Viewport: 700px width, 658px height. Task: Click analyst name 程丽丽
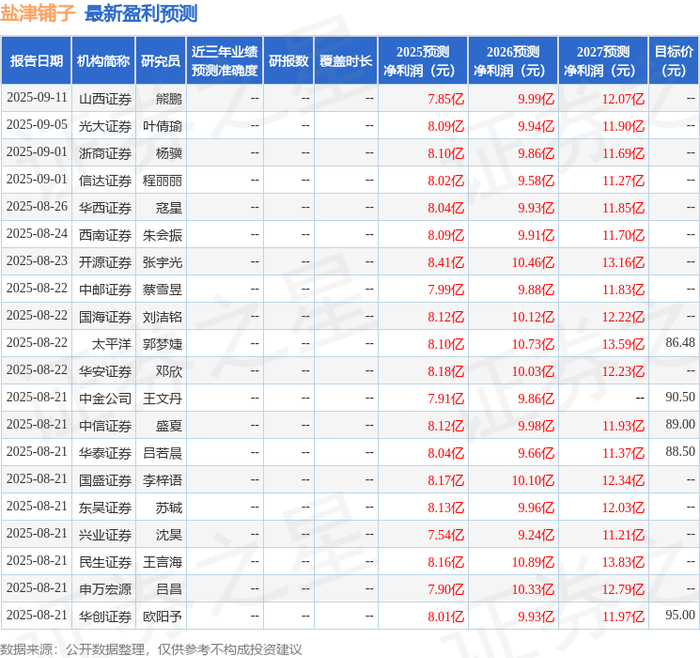[162, 180]
